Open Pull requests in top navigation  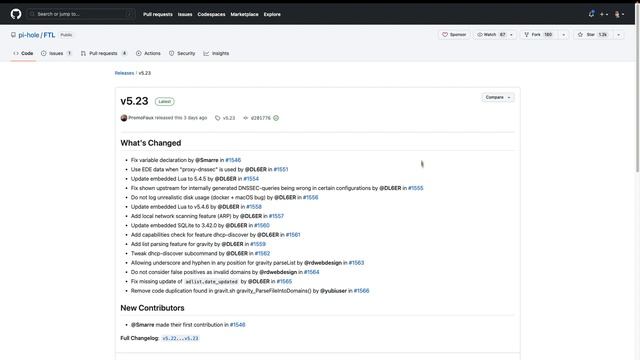pos(158,14)
